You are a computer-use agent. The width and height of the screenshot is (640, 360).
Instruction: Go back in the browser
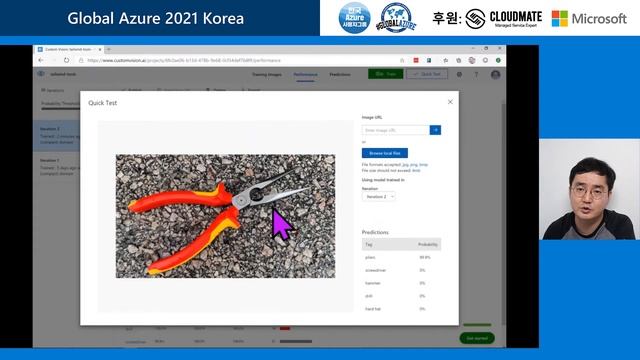coord(41,60)
